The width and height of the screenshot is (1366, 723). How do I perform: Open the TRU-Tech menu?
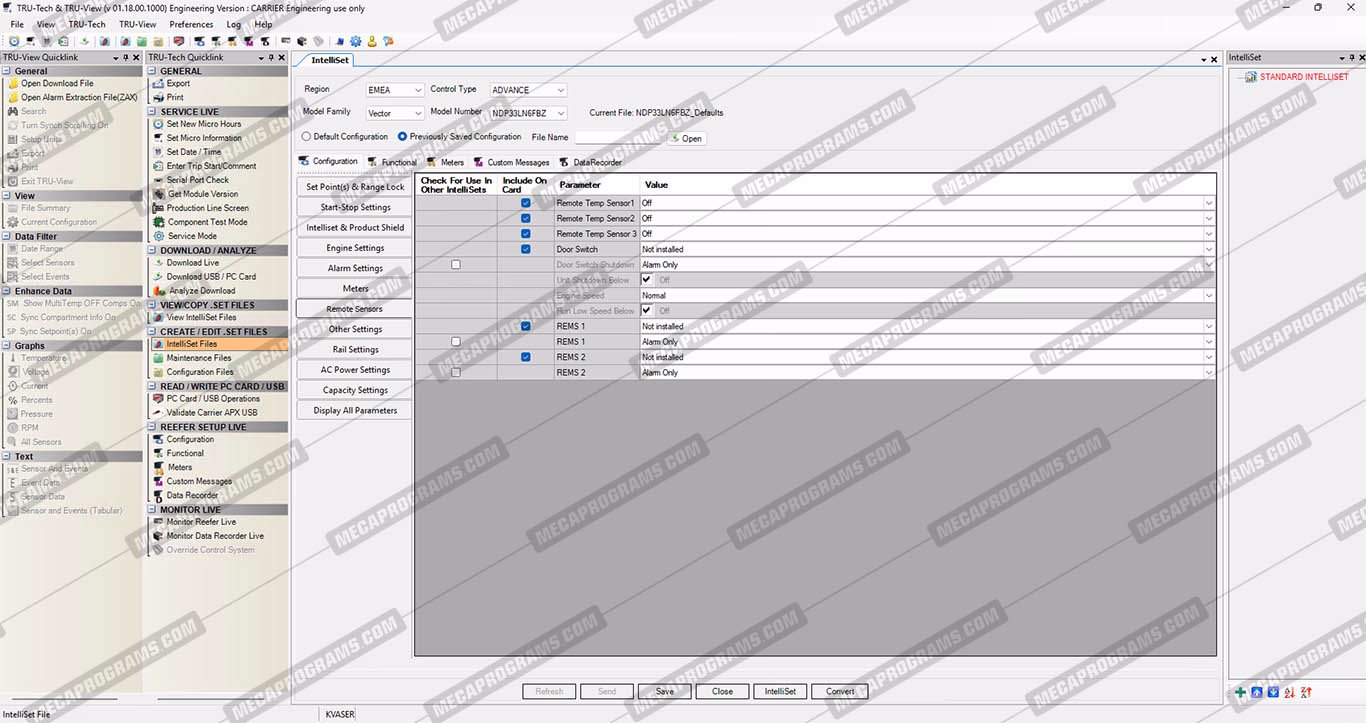tap(87, 24)
